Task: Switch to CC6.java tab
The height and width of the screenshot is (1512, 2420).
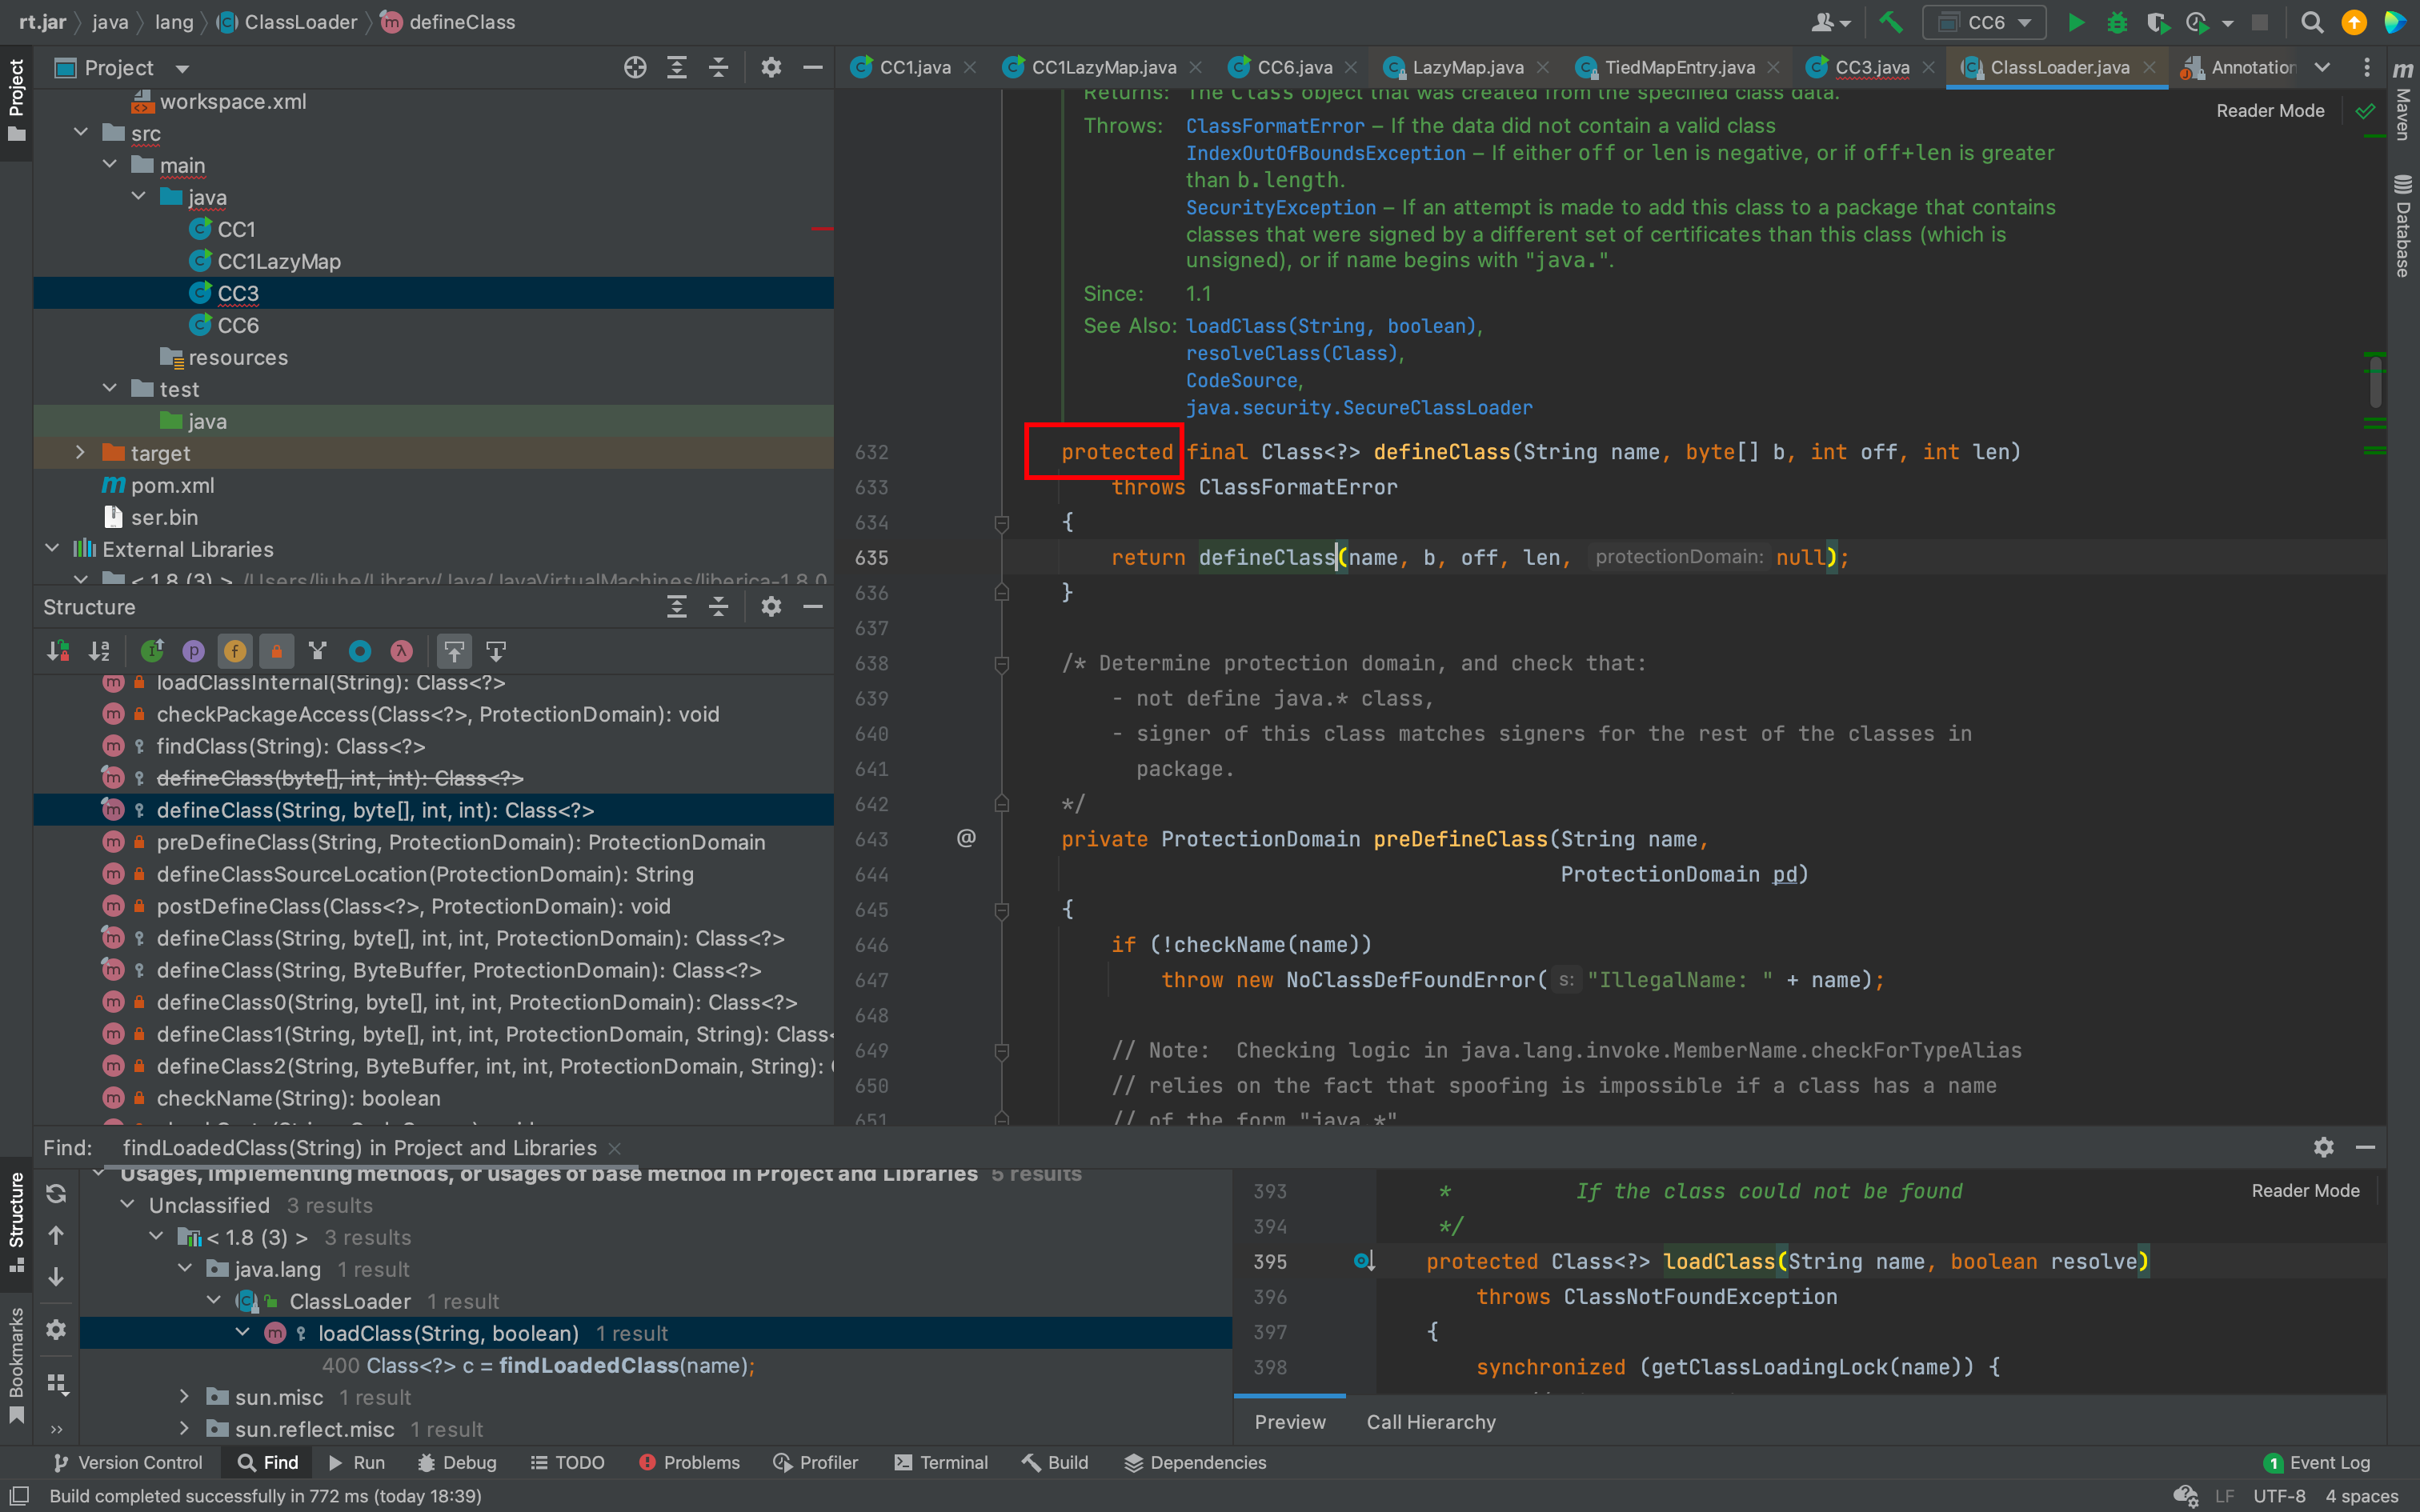Action: point(1294,68)
